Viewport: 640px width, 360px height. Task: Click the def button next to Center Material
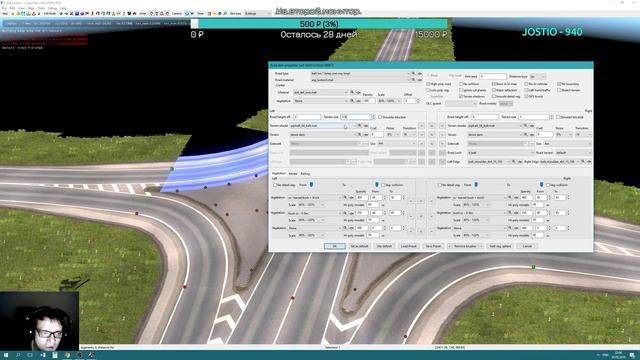click(358, 92)
